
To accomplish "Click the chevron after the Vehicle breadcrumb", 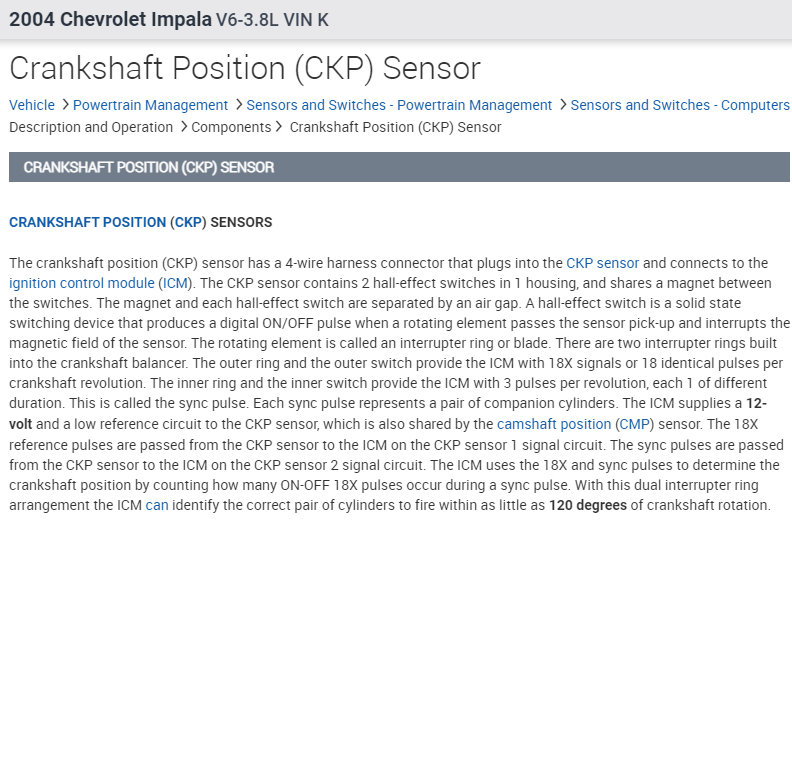I will [64, 105].
